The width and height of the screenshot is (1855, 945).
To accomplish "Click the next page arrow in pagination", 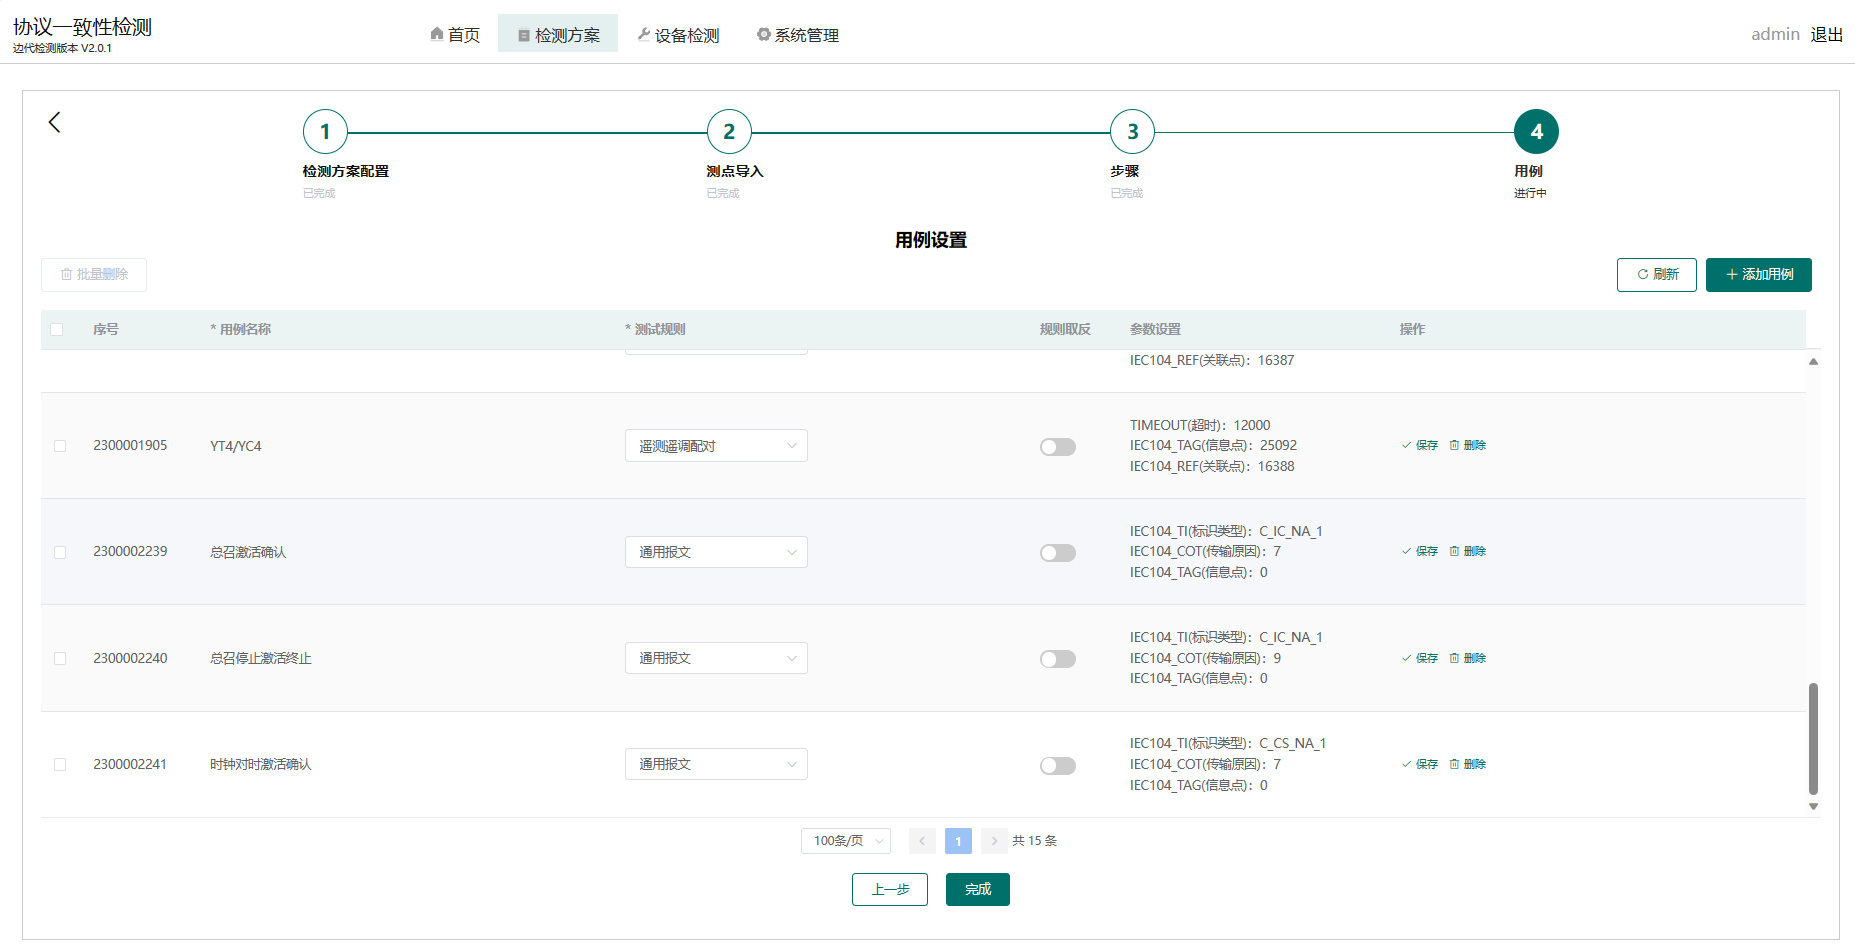I will pos(994,841).
